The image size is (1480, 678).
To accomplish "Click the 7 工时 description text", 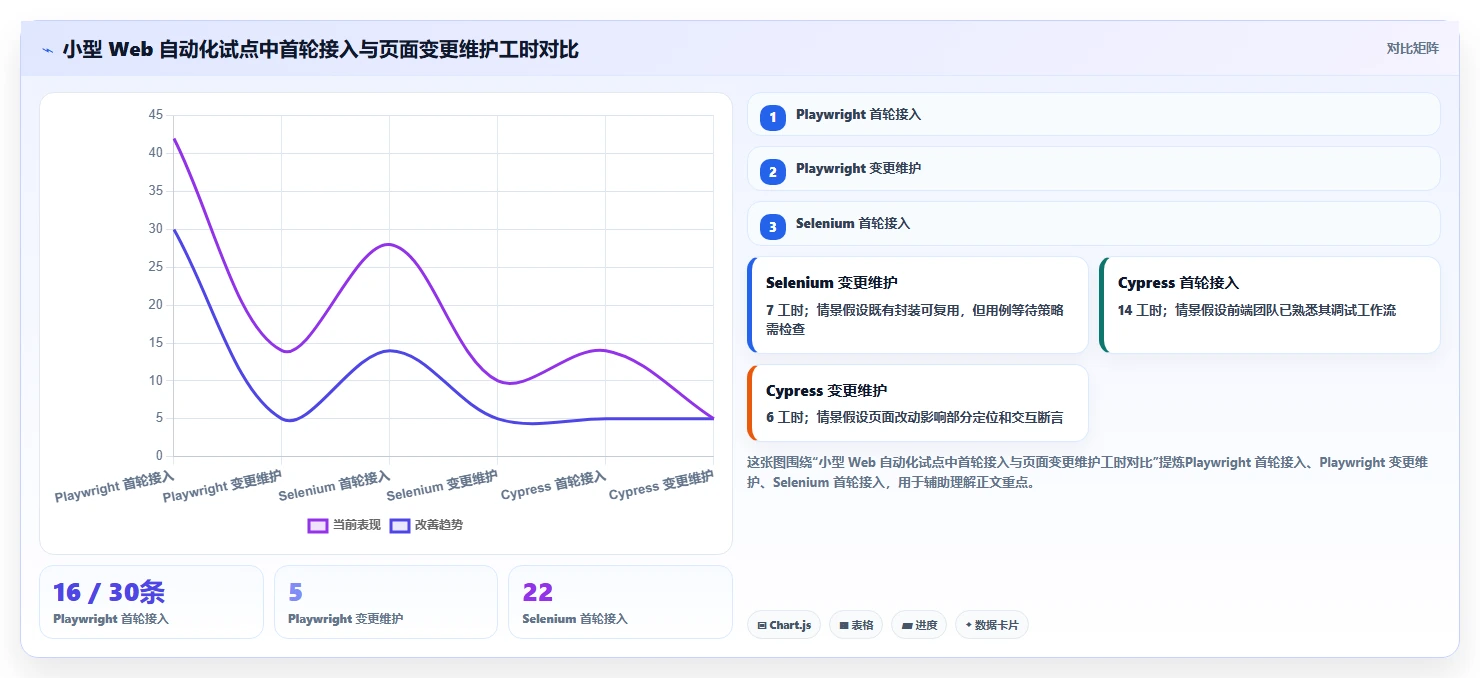I will (915, 319).
